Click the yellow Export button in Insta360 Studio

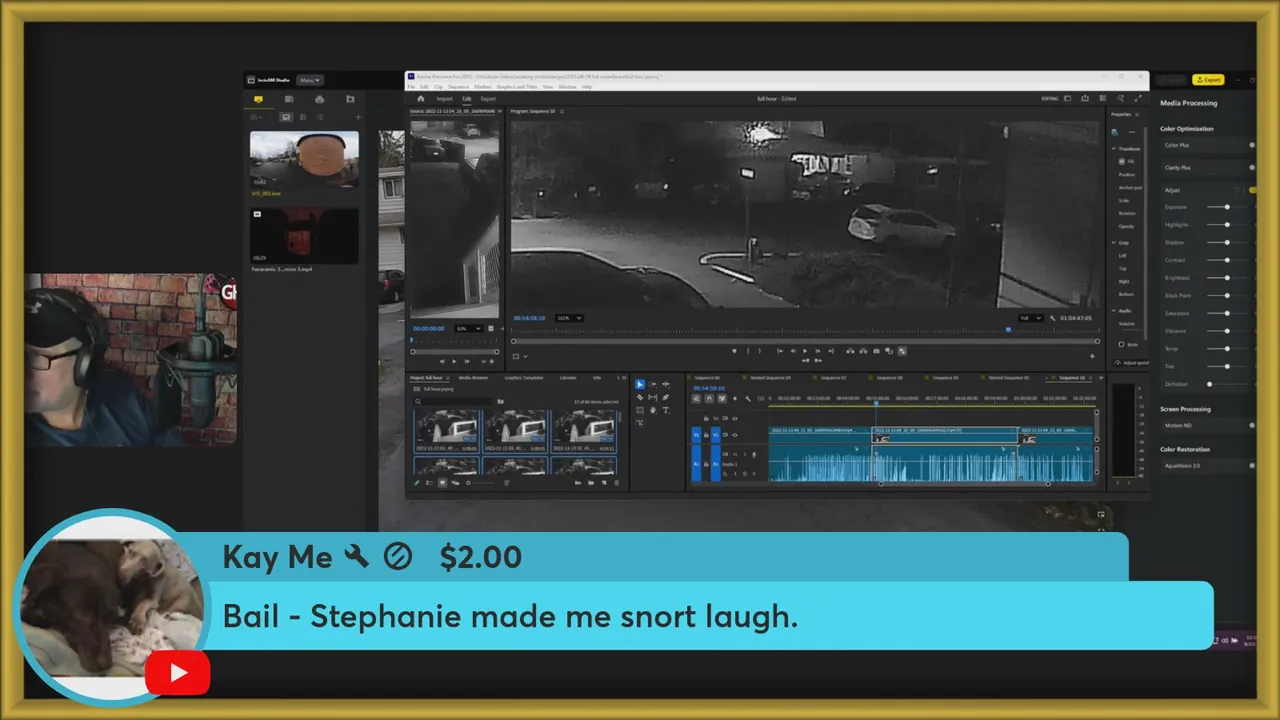click(x=1208, y=80)
